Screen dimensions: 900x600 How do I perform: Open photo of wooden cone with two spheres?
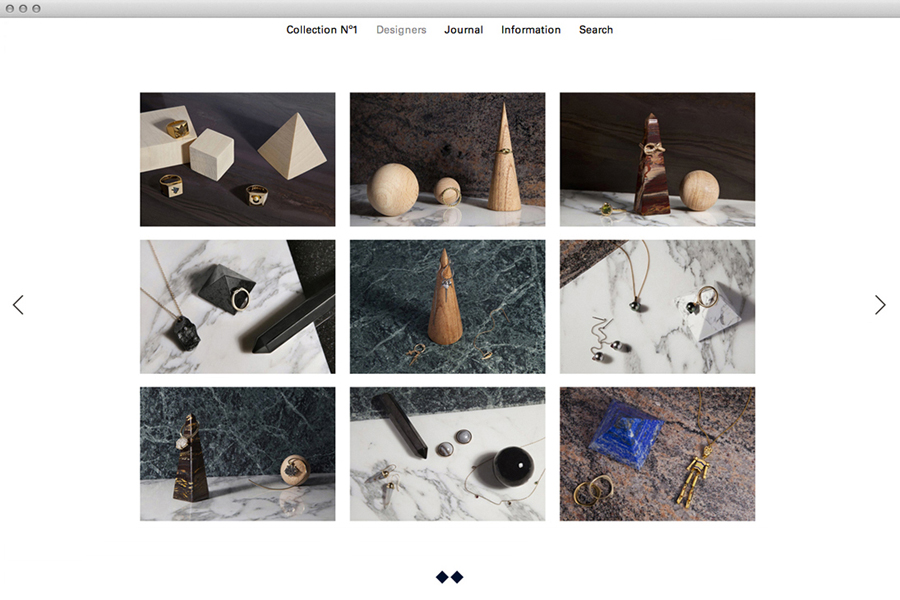(x=448, y=159)
